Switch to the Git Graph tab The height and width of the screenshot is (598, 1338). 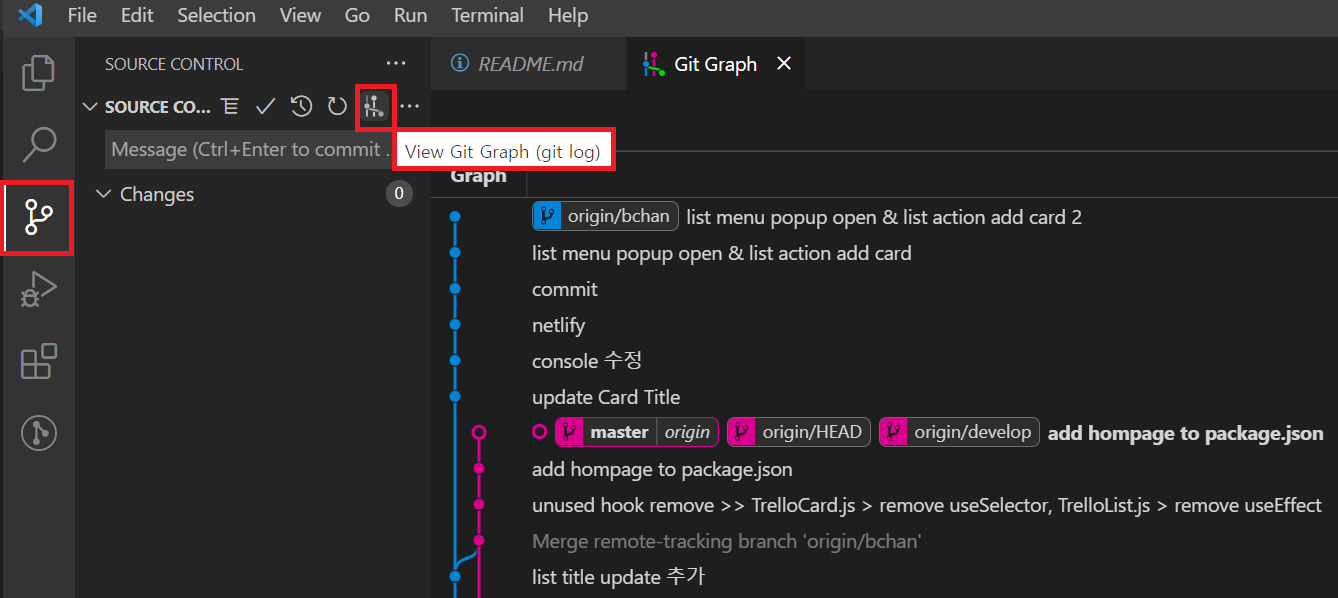tap(716, 64)
